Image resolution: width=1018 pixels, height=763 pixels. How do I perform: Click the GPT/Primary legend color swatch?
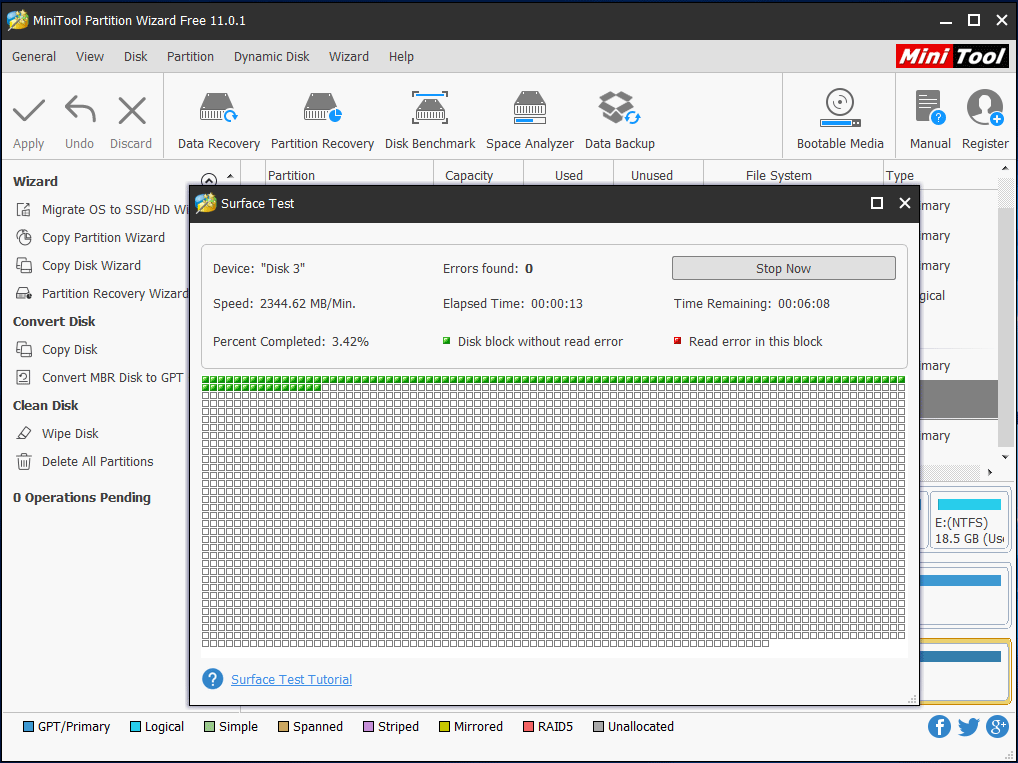tap(28, 727)
